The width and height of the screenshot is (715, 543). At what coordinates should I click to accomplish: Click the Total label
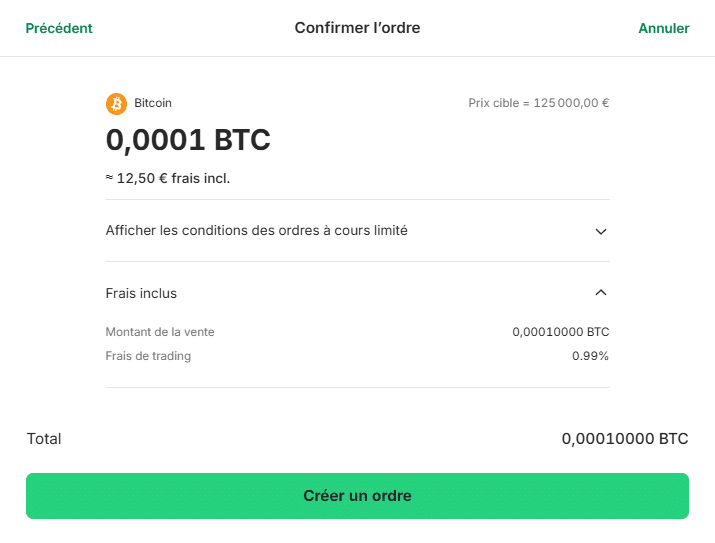[44, 439]
